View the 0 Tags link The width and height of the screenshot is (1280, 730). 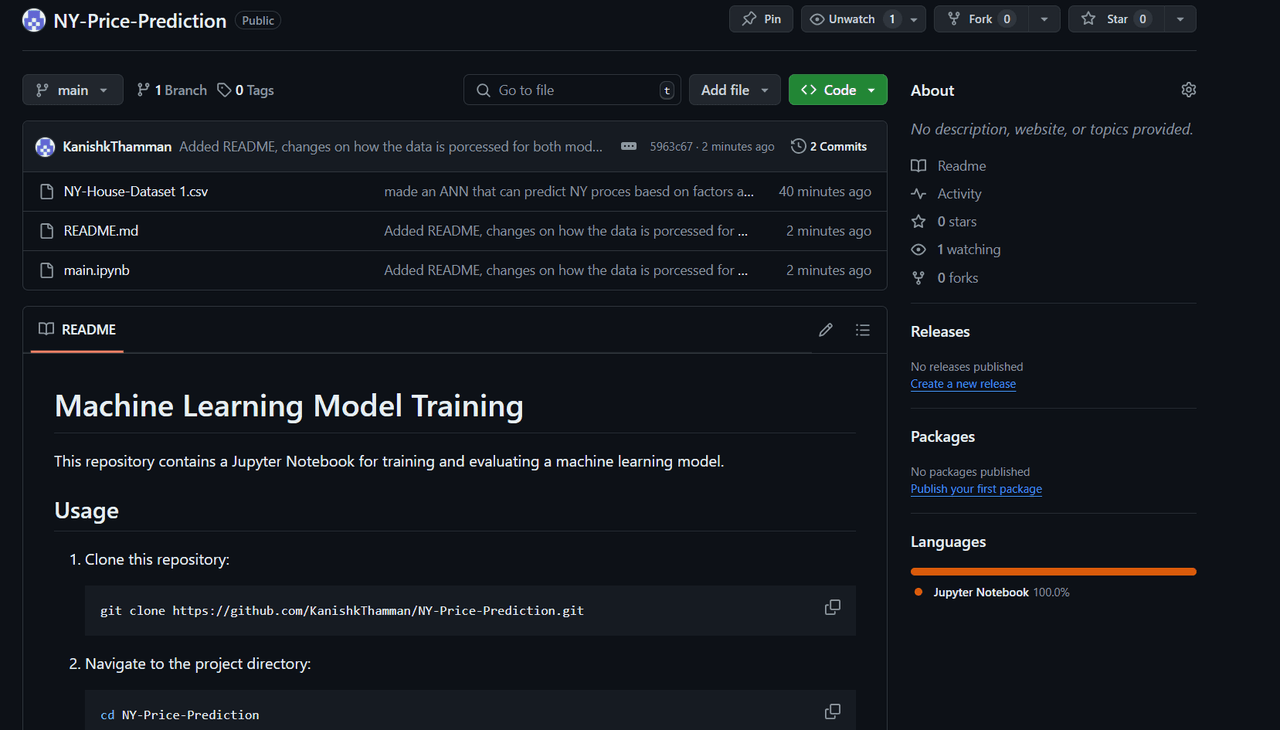(x=246, y=90)
